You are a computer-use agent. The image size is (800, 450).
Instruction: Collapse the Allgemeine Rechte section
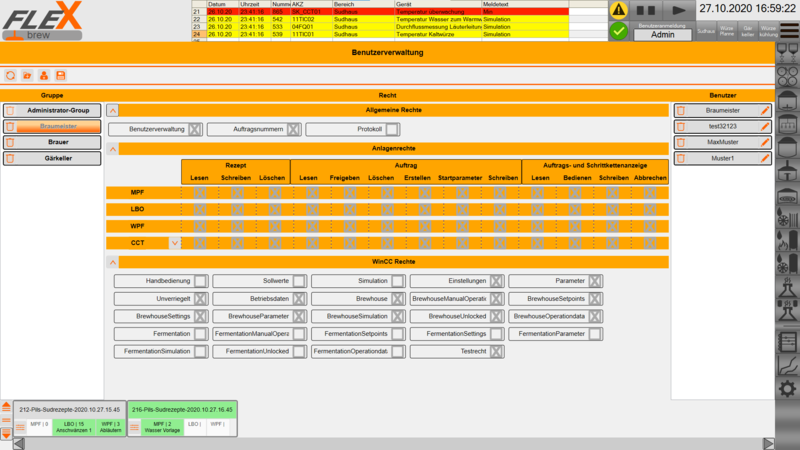click(112, 110)
